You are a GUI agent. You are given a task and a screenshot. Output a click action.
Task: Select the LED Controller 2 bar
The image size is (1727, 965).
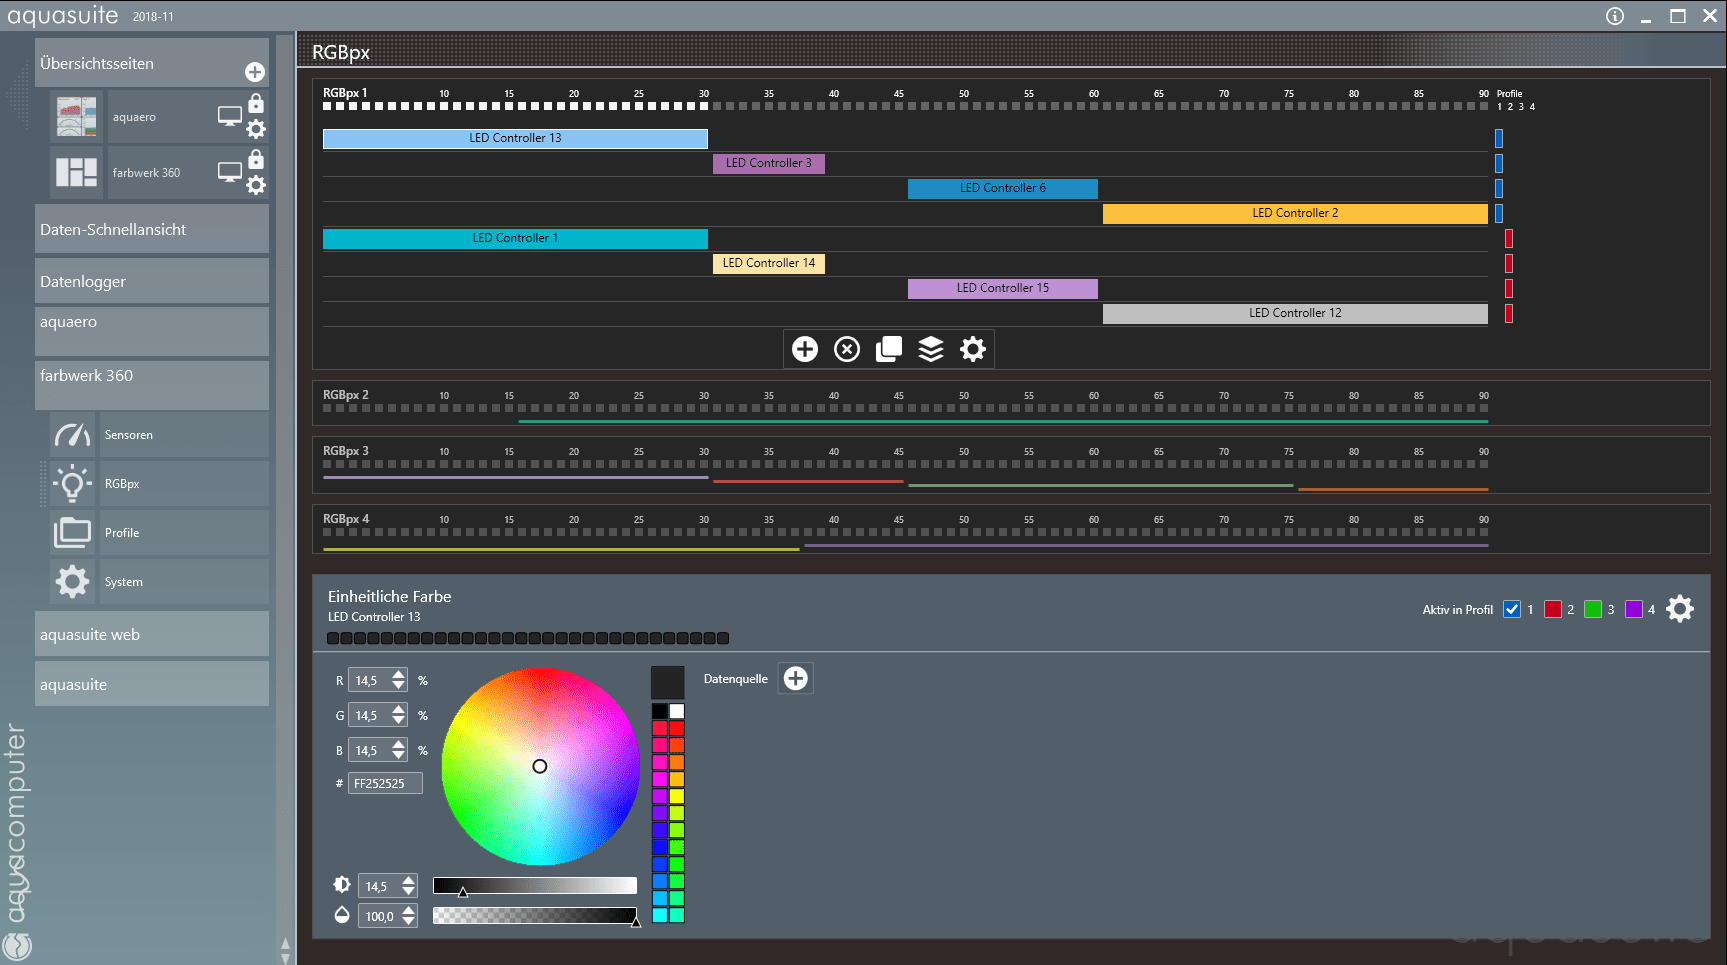pos(1295,213)
